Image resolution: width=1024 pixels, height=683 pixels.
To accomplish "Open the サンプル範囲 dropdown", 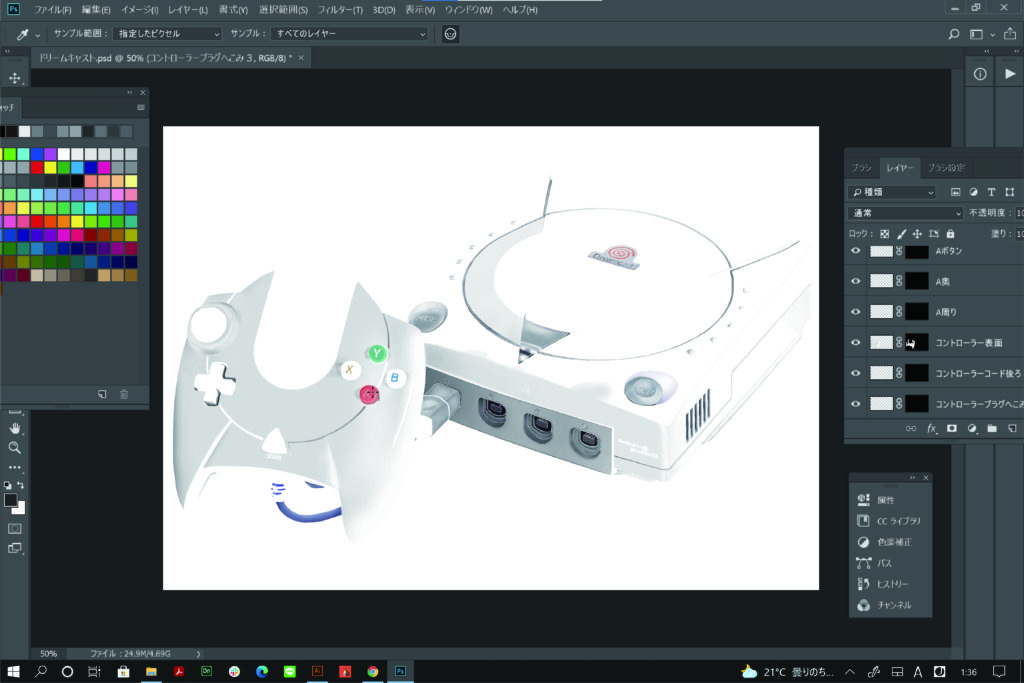I will tap(163, 34).
